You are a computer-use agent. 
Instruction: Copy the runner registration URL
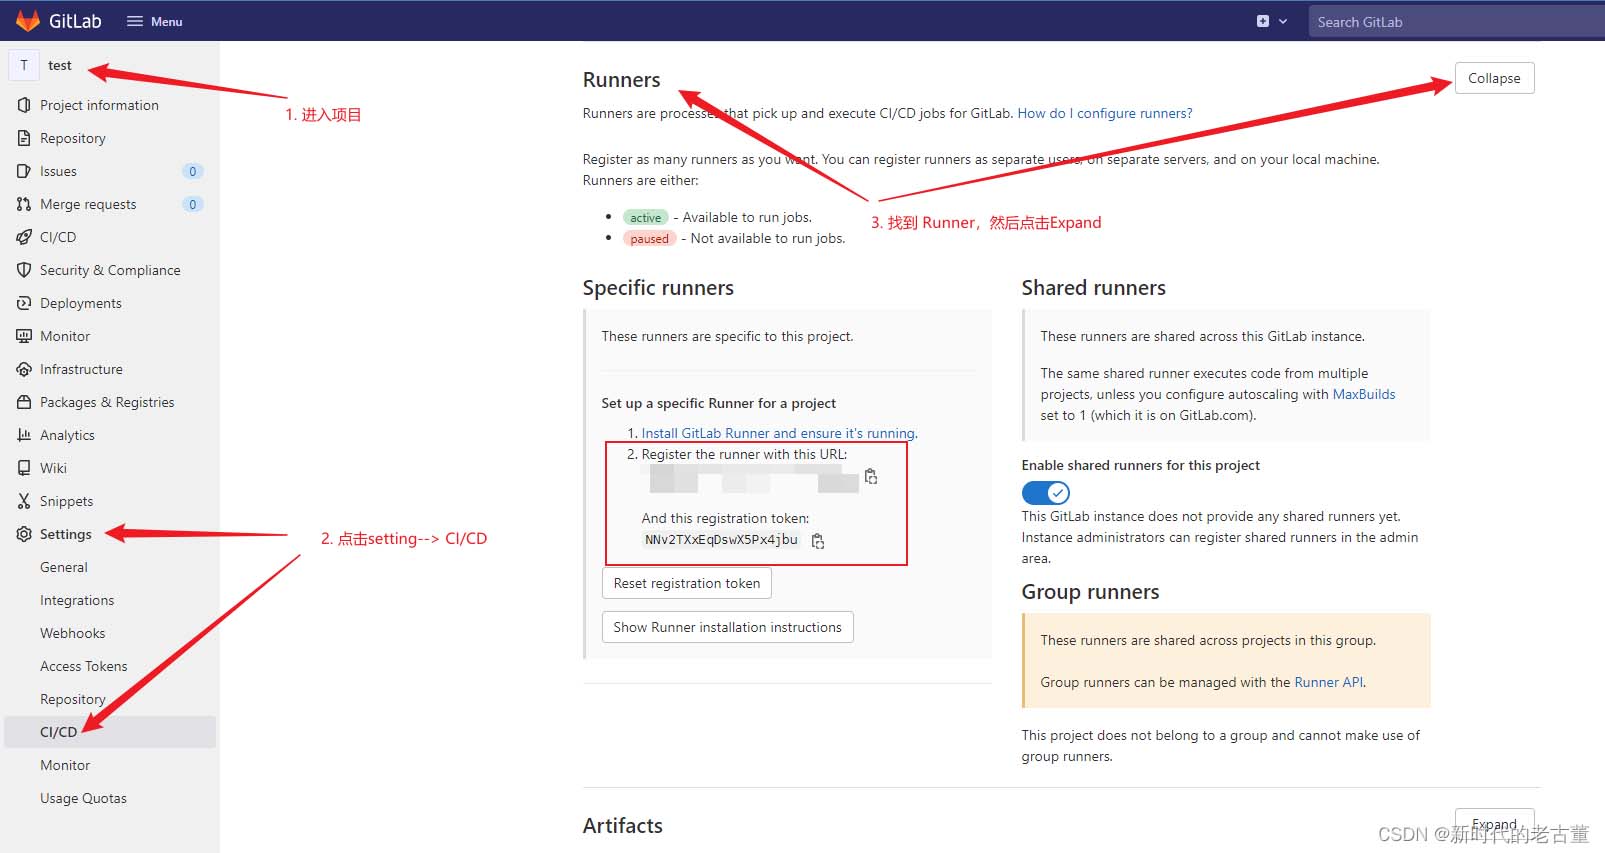[871, 477]
